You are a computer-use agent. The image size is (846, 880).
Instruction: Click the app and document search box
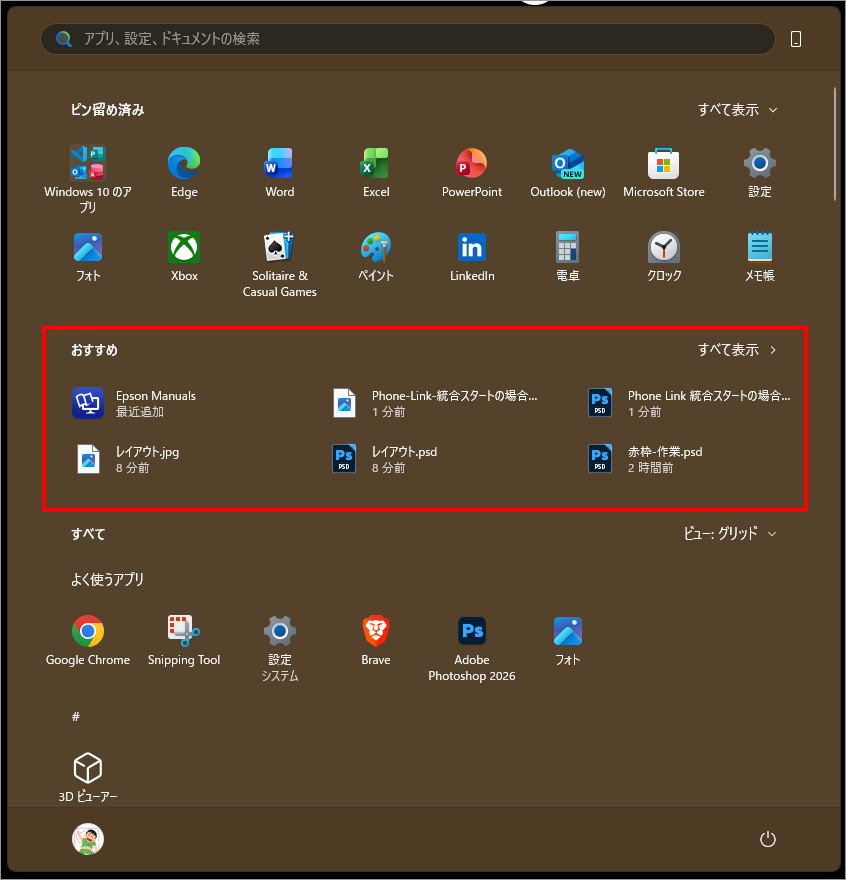pos(408,39)
